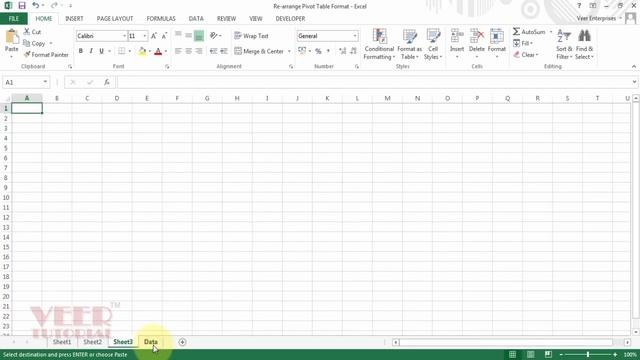Screen dimensions: 640x360
Task: Add a new sheet with plus button
Action: [182, 342]
